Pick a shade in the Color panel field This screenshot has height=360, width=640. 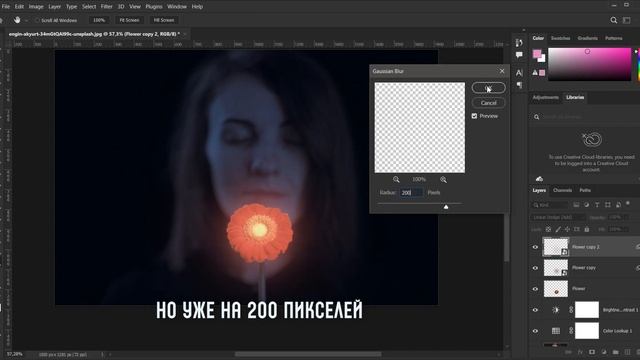coord(589,64)
